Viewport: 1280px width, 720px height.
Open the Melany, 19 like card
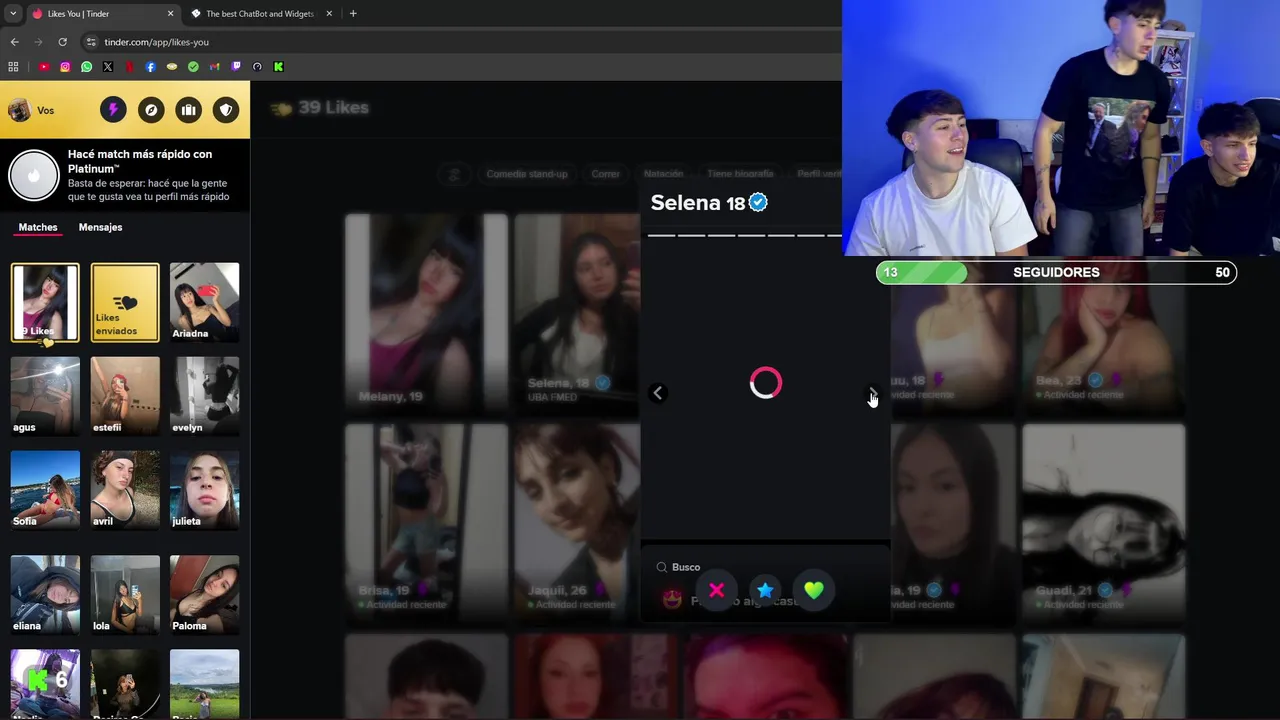coord(426,313)
